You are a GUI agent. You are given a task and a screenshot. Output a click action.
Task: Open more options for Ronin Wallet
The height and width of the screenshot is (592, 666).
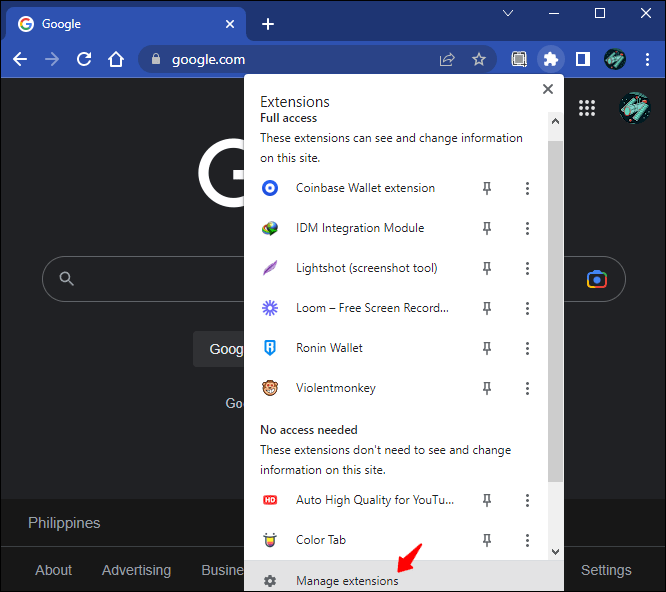coord(527,348)
